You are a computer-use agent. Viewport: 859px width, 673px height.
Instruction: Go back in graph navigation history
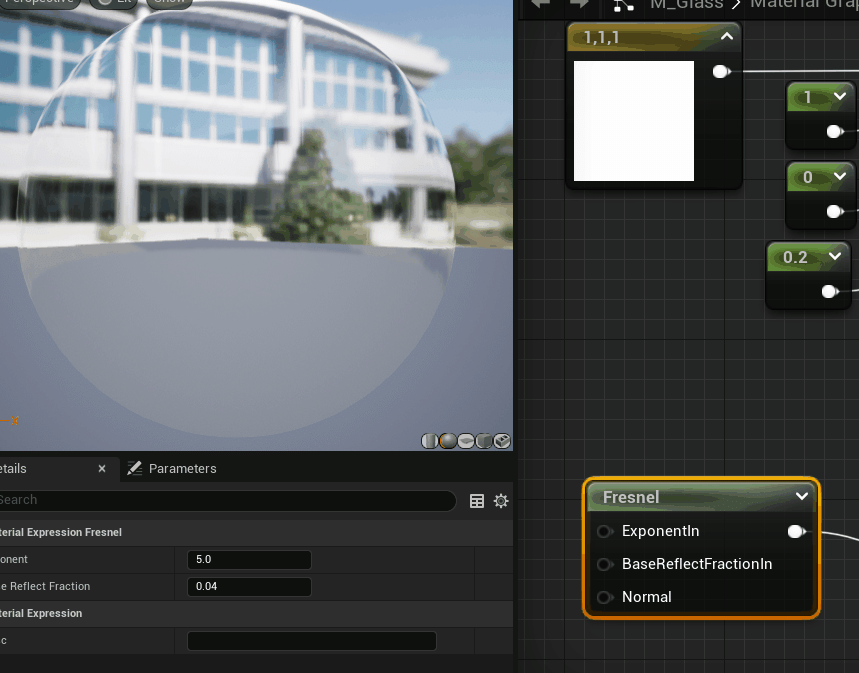[541, 4]
